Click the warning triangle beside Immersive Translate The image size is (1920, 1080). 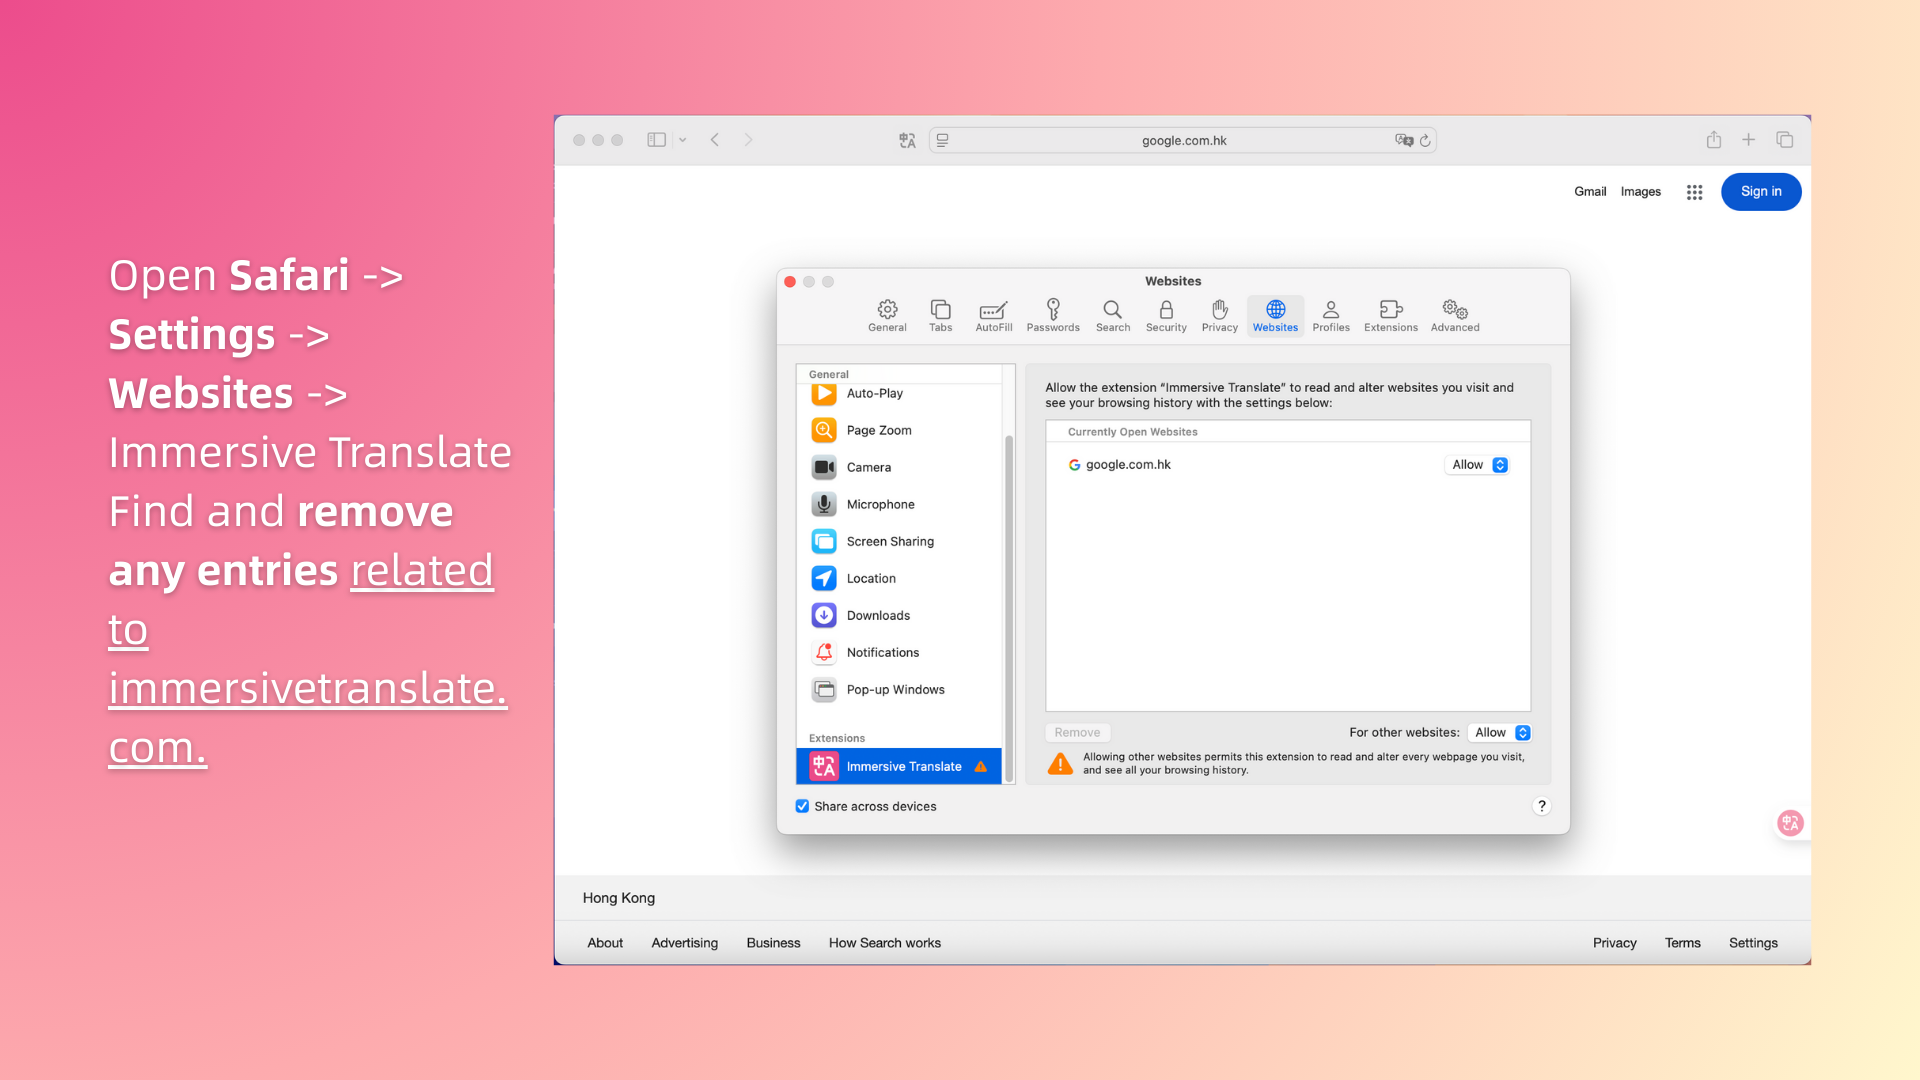tap(981, 767)
